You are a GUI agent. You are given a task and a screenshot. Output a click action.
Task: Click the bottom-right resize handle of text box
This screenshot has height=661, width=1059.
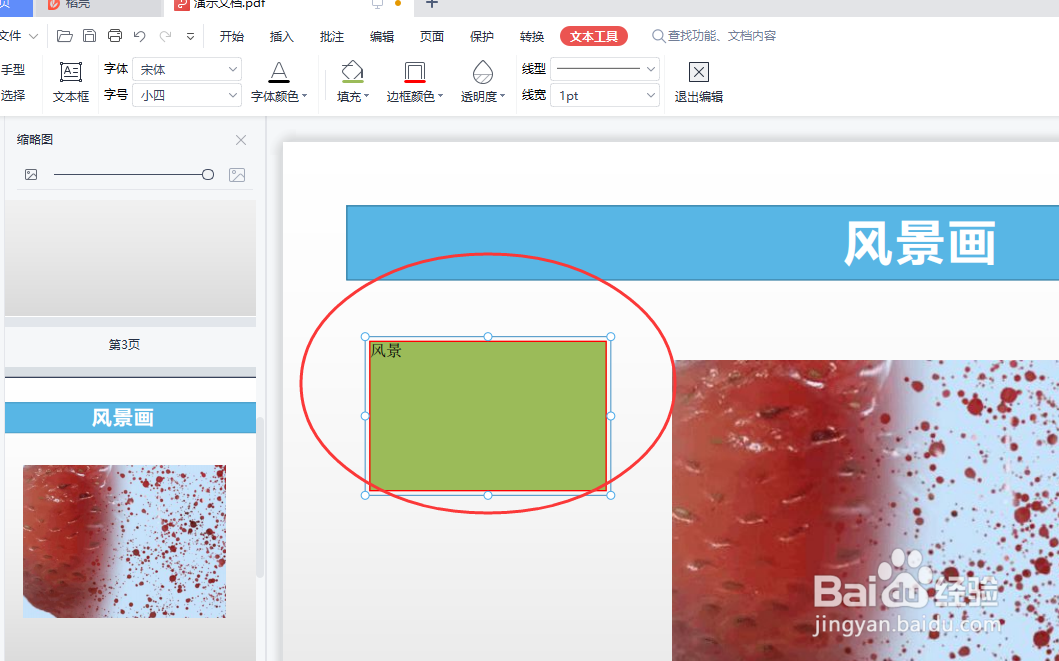[611, 496]
